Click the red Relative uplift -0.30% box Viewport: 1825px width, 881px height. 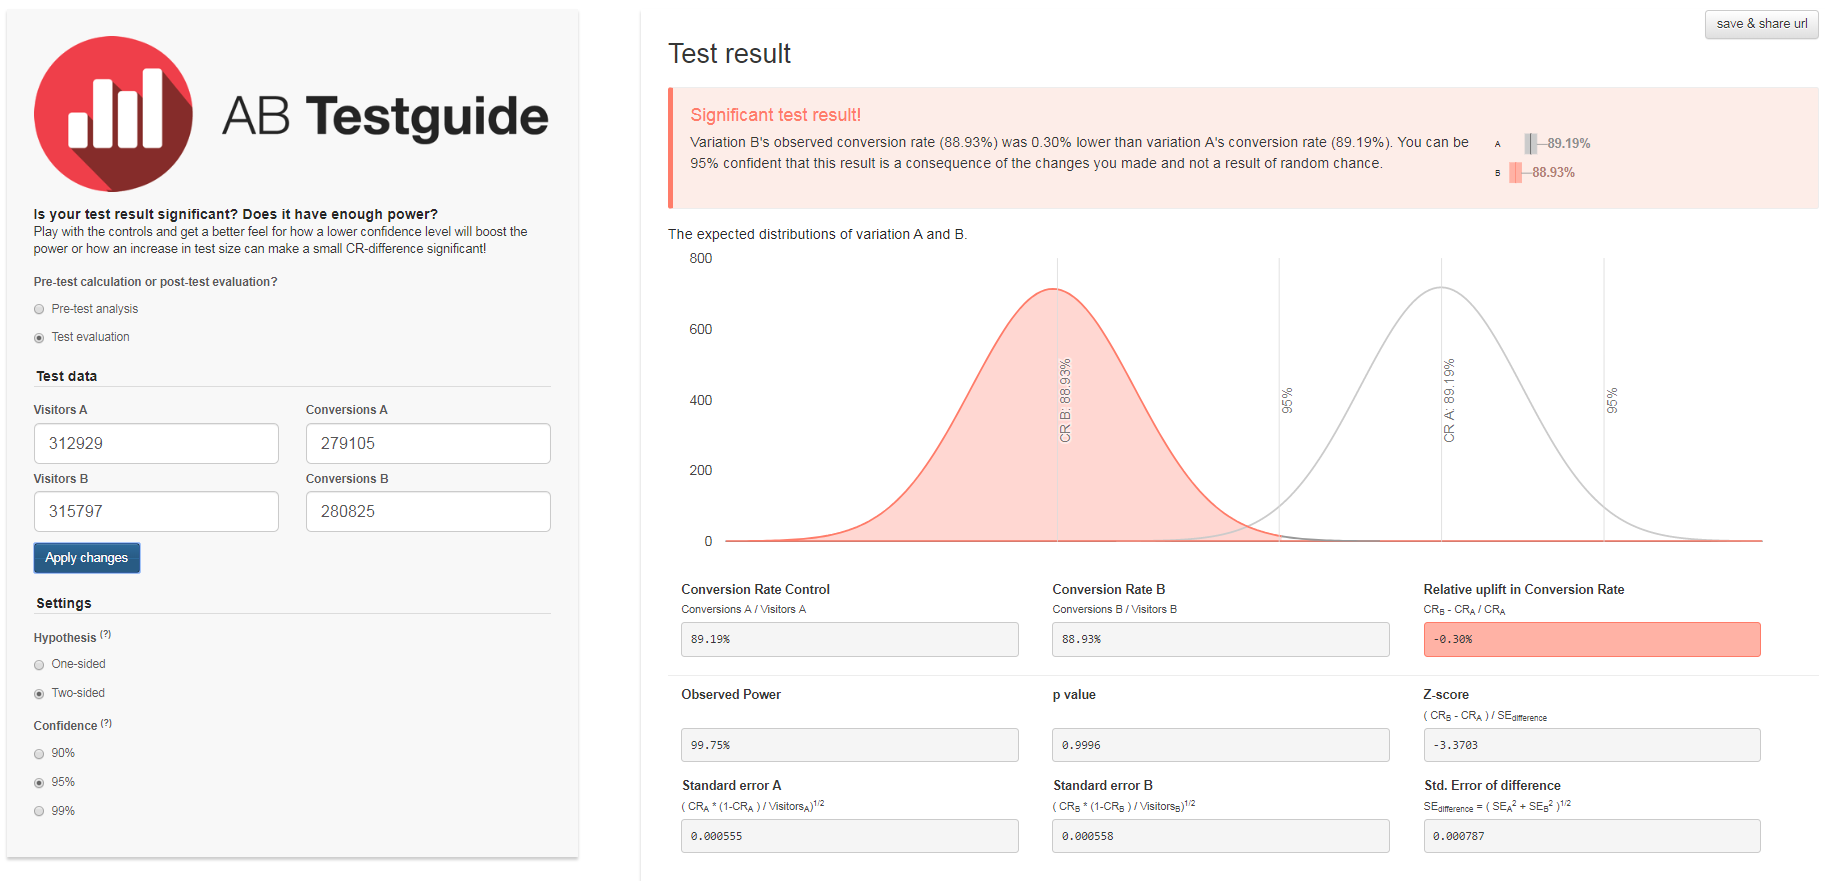[x=1591, y=640]
